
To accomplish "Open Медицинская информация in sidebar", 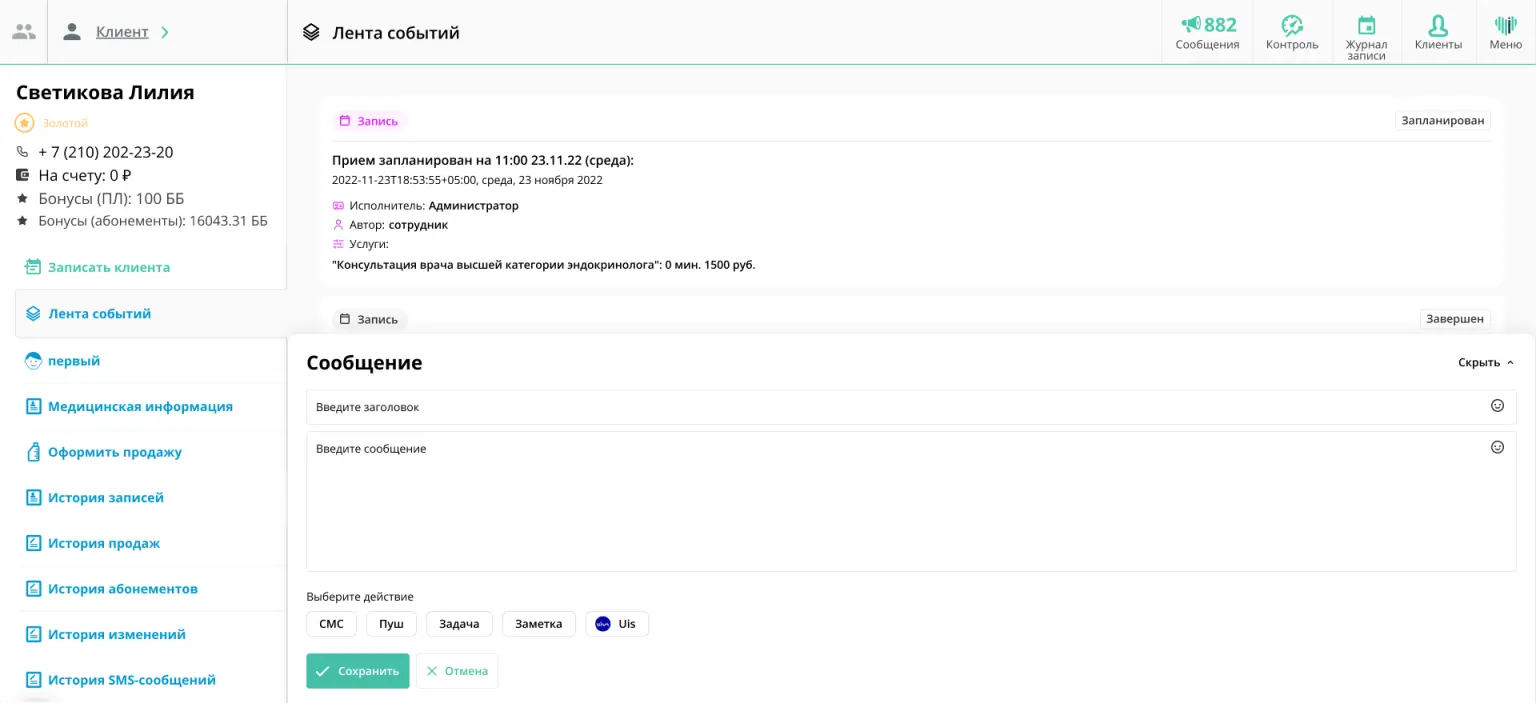I will point(140,407).
